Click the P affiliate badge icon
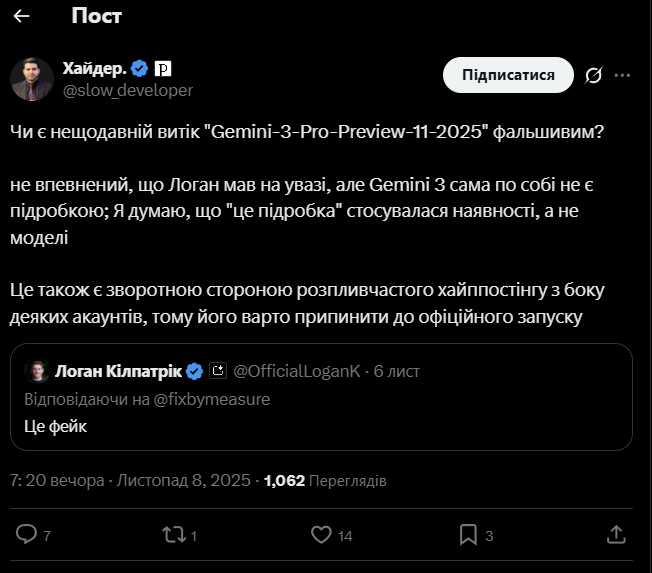The height and width of the screenshot is (573, 652). (x=164, y=68)
